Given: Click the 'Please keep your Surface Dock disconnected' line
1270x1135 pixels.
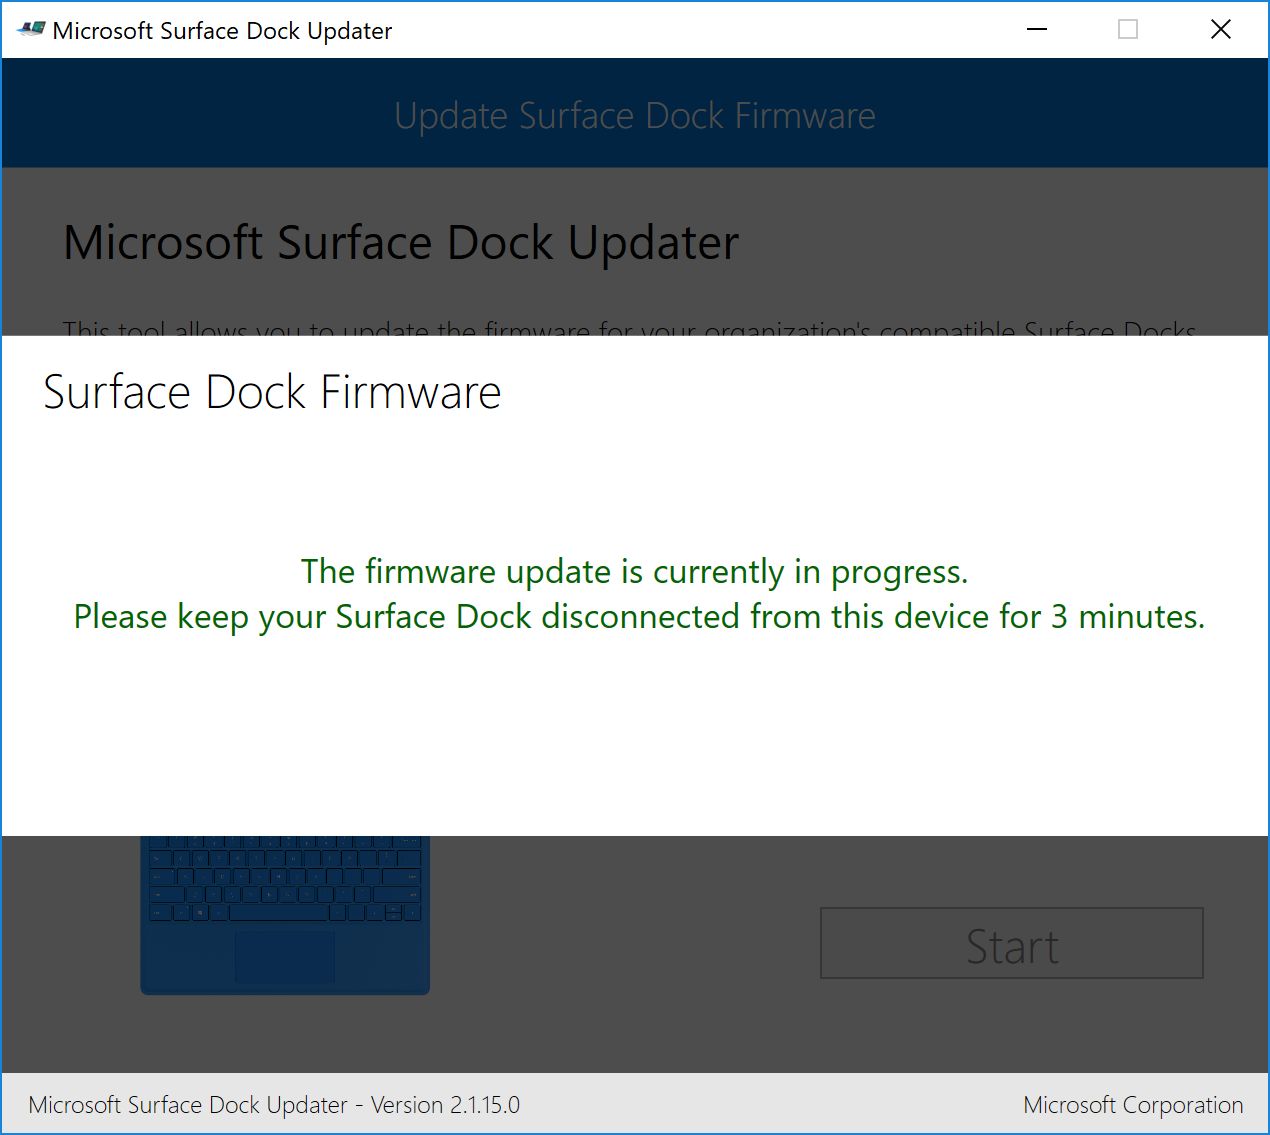Looking at the screenshot, I should click(x=639, y=617).
